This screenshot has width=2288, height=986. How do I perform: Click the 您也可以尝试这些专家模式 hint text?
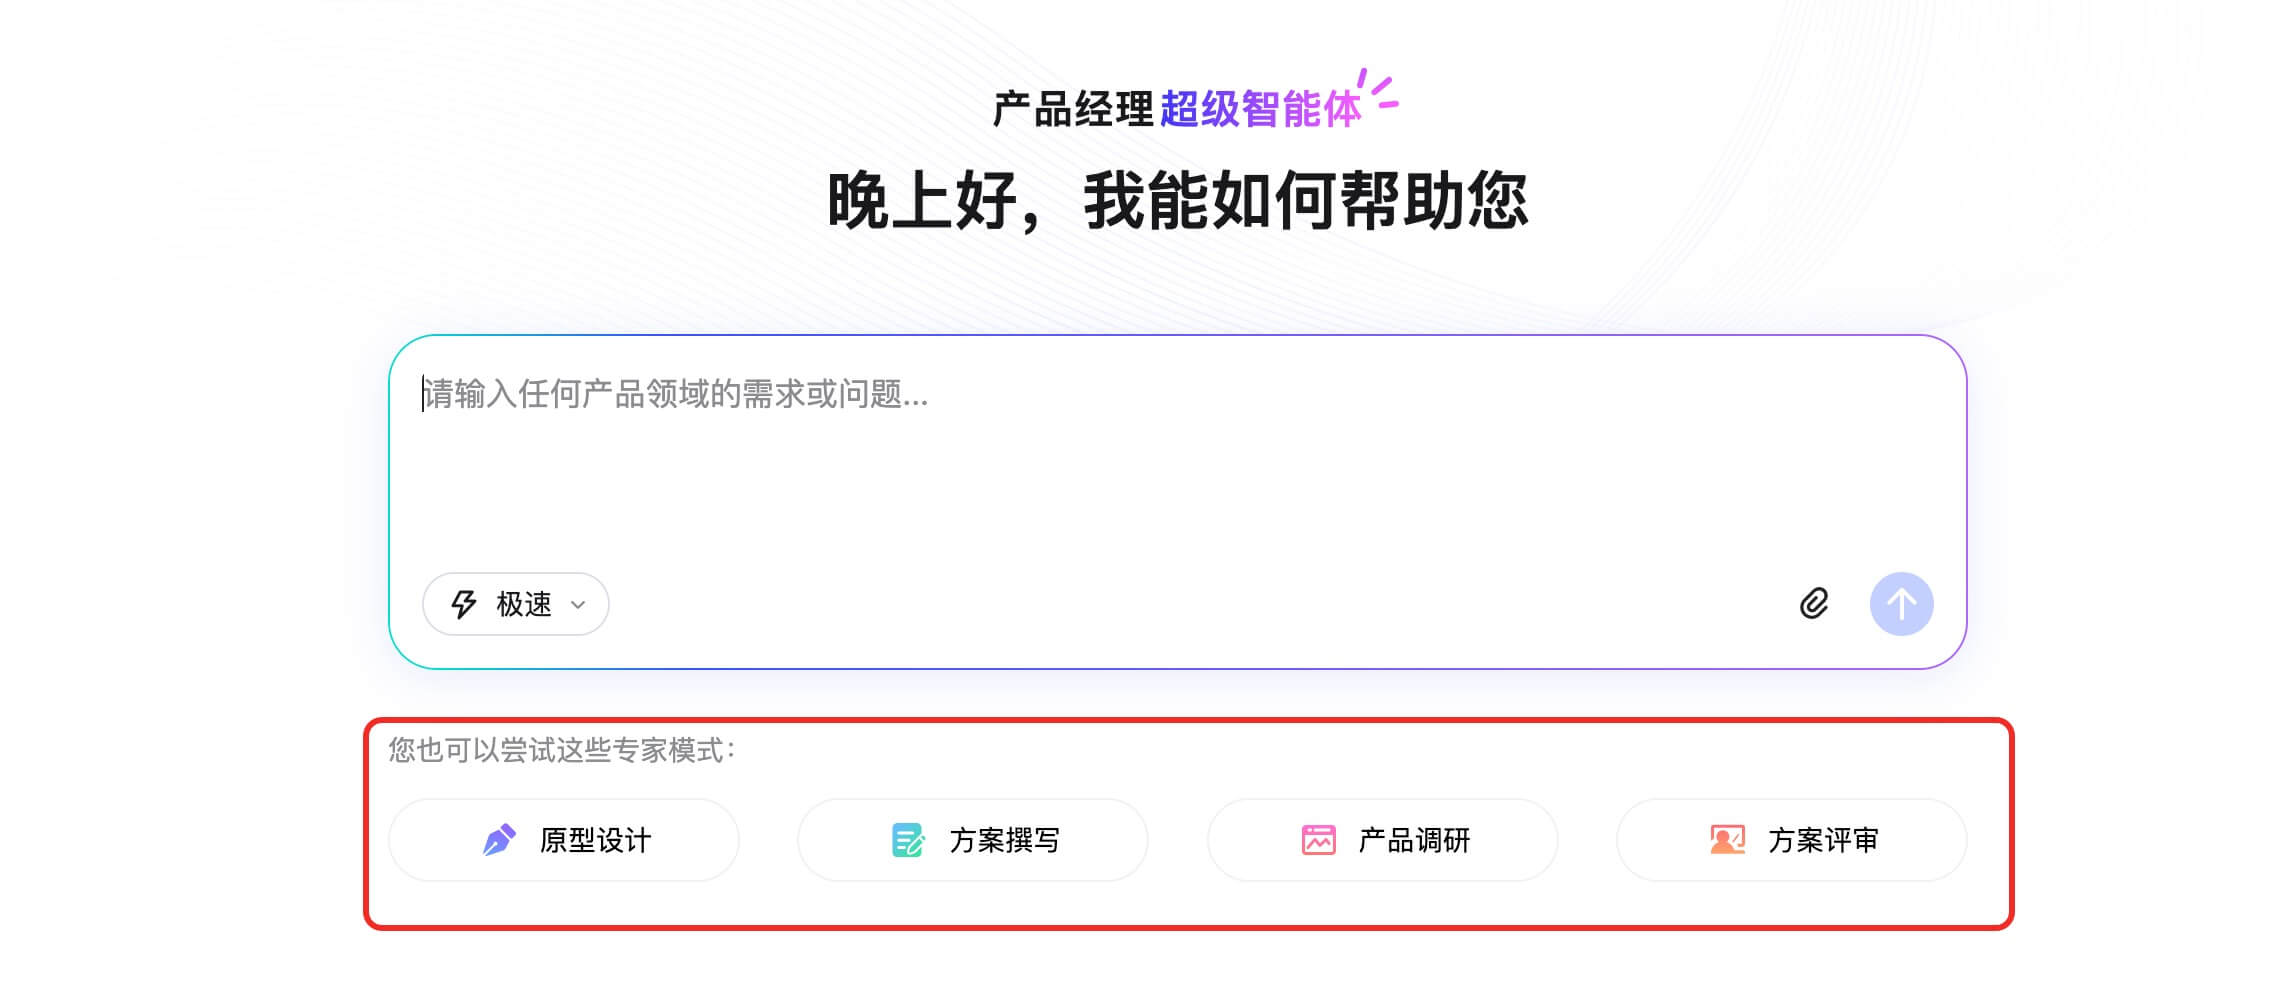pyautogui.click(x=562, y=750)
